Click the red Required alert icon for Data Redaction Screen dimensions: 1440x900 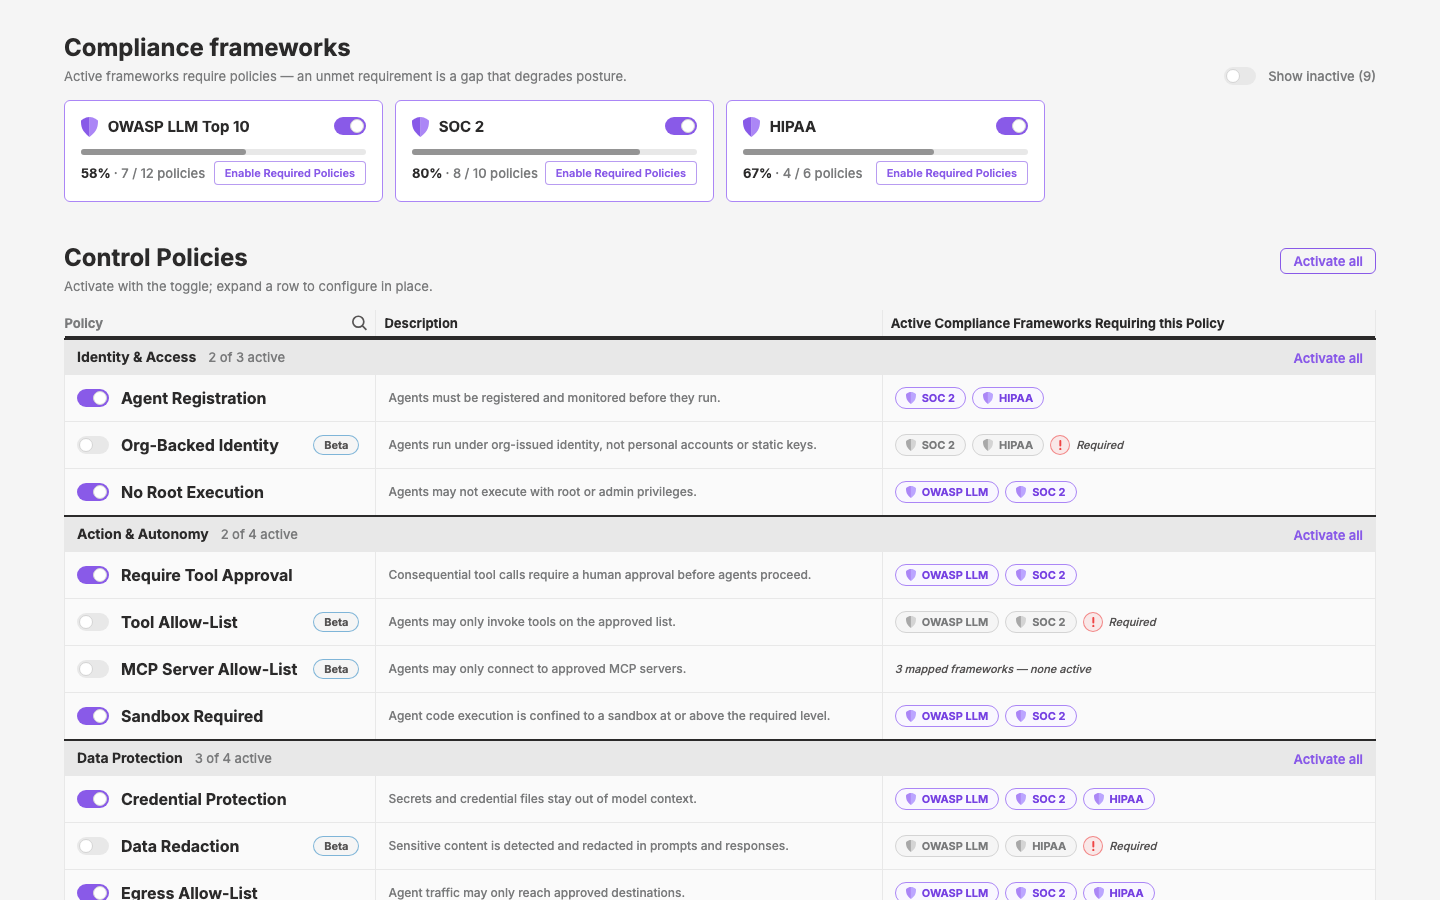point(1093,846)
